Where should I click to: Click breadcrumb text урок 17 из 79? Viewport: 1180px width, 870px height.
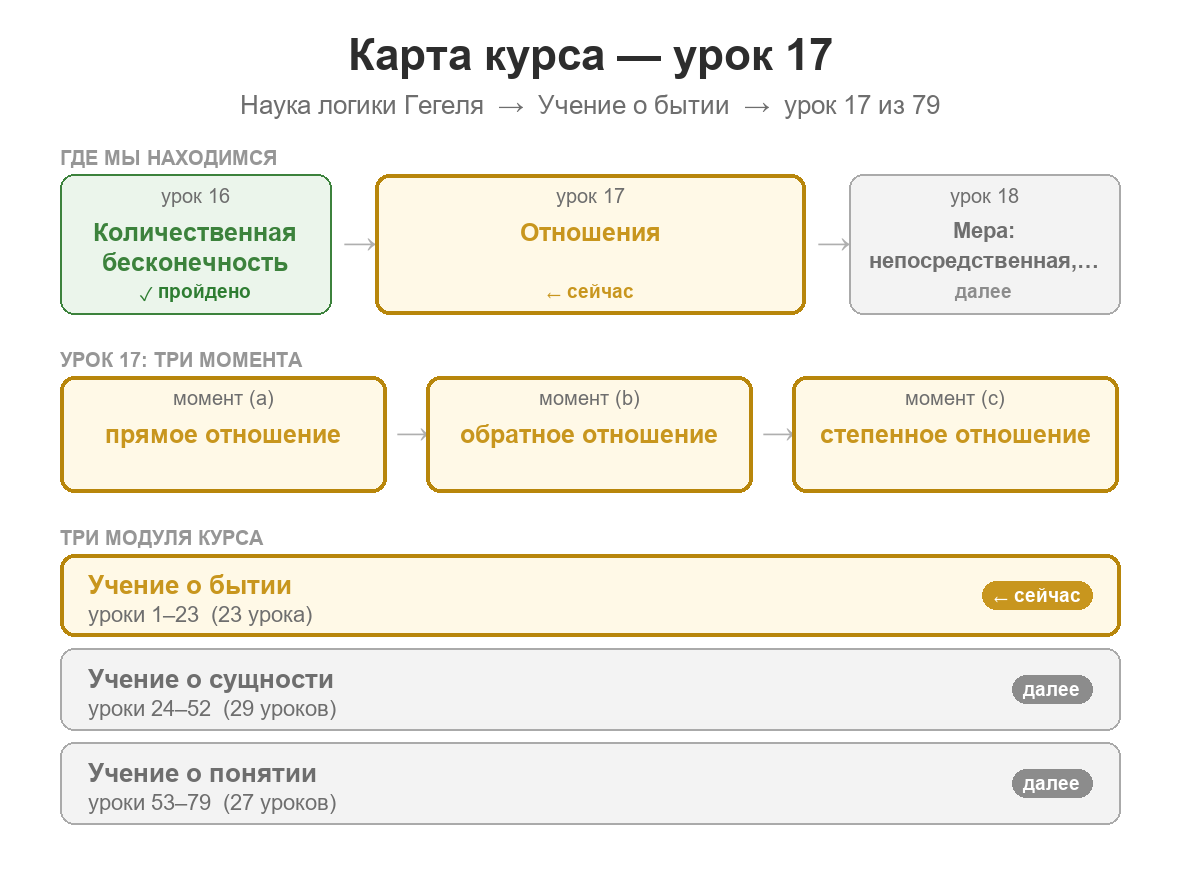[x=862, y=105]
